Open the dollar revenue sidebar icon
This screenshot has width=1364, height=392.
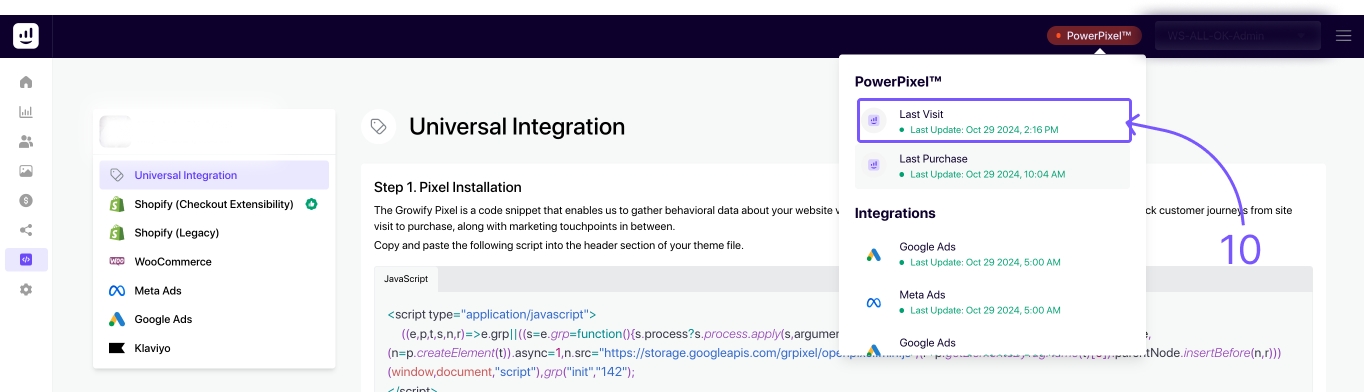[x=26, y=200]
